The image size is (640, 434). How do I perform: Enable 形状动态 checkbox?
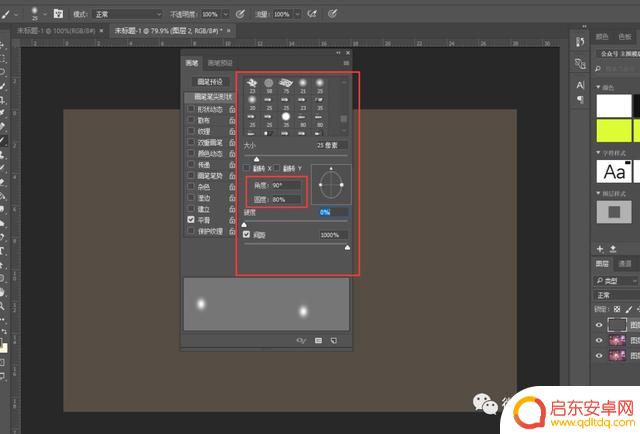[x=191, y=109]
